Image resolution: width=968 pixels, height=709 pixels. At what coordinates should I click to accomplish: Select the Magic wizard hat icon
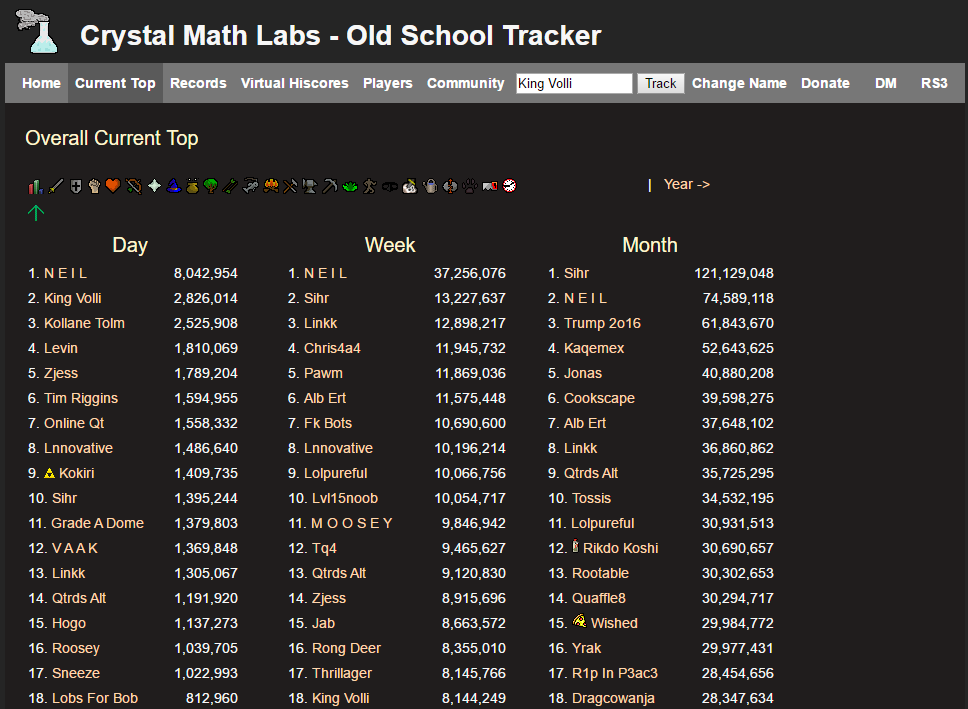click(174, 186)
